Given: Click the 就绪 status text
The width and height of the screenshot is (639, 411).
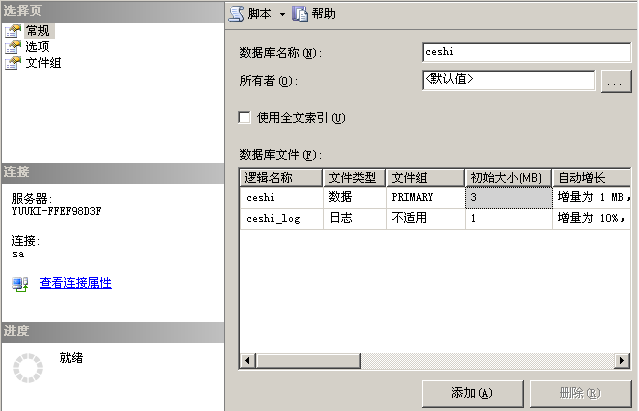Looking at the screenshot, I should [71, 358].
